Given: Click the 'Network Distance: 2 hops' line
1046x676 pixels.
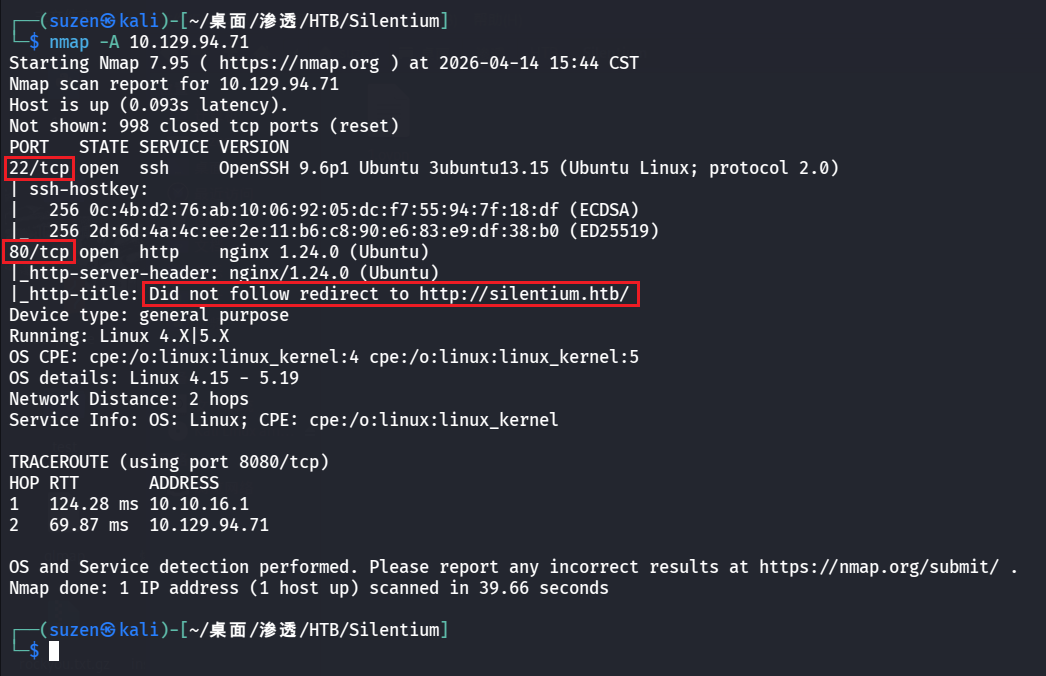Looking at the screenshot, I should click(x=129, y=399).
